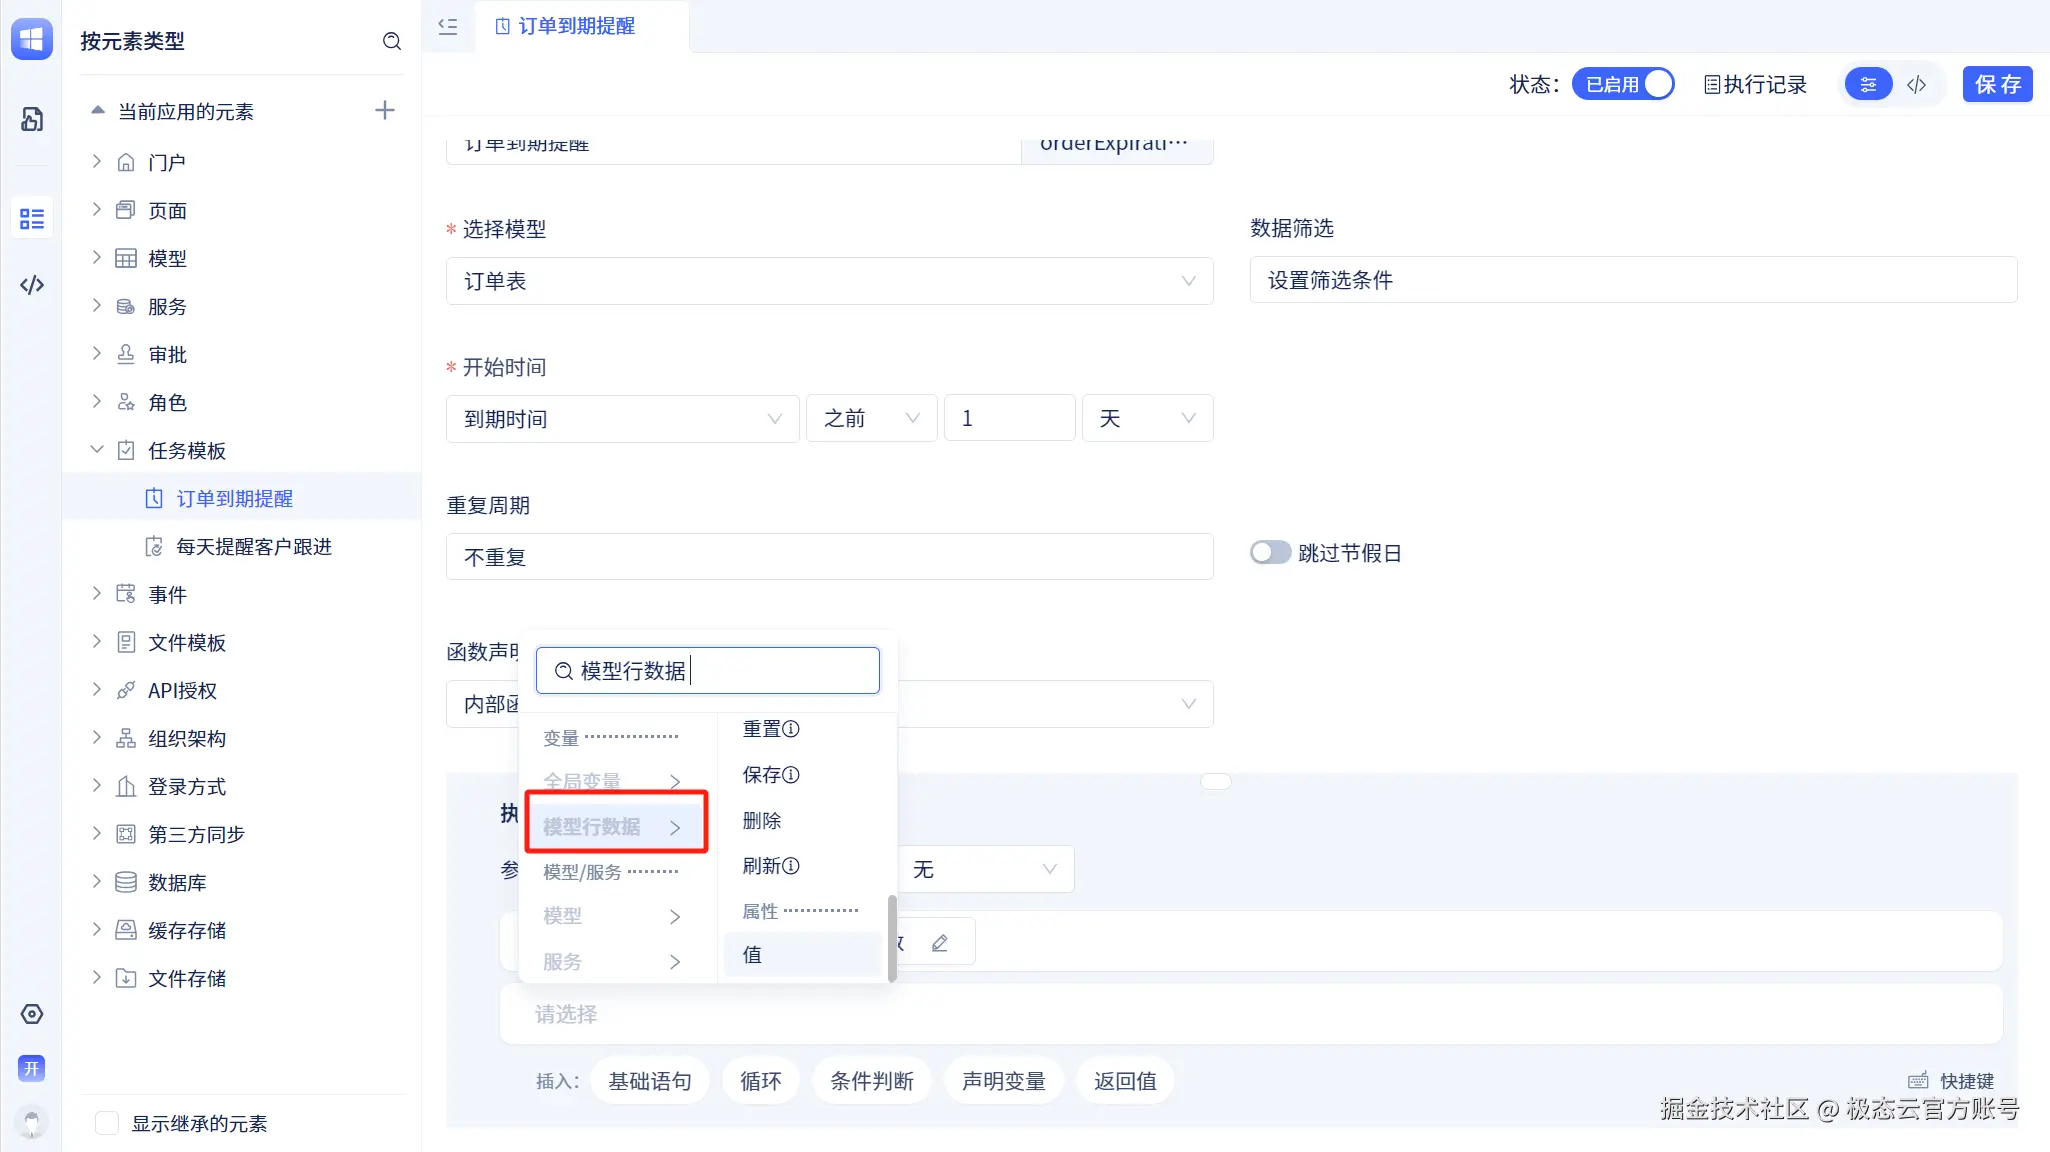Viewport: 2050px width, 1152px height.
Task: Open the 选择模型 订单表 dropdown
Action: (829, 281)
